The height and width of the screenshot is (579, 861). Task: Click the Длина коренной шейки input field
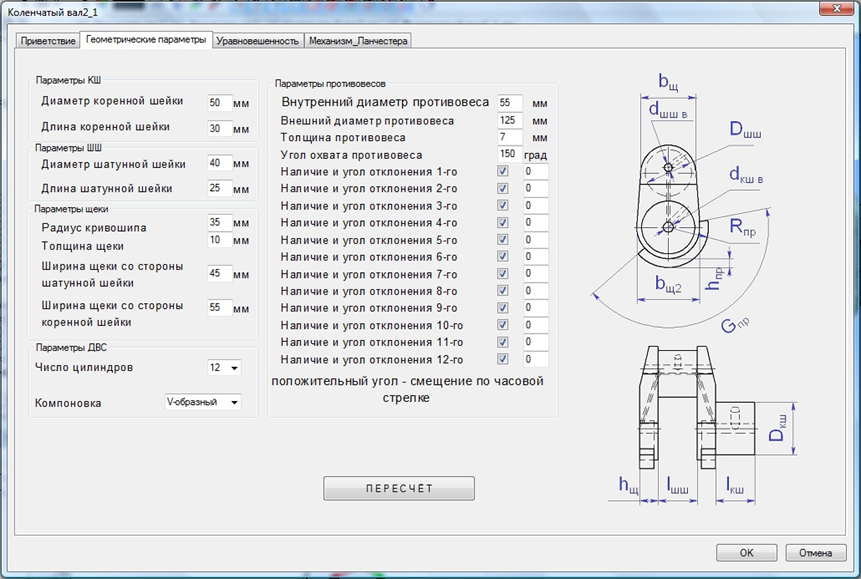pyautogui.click(x=220, y=129)
